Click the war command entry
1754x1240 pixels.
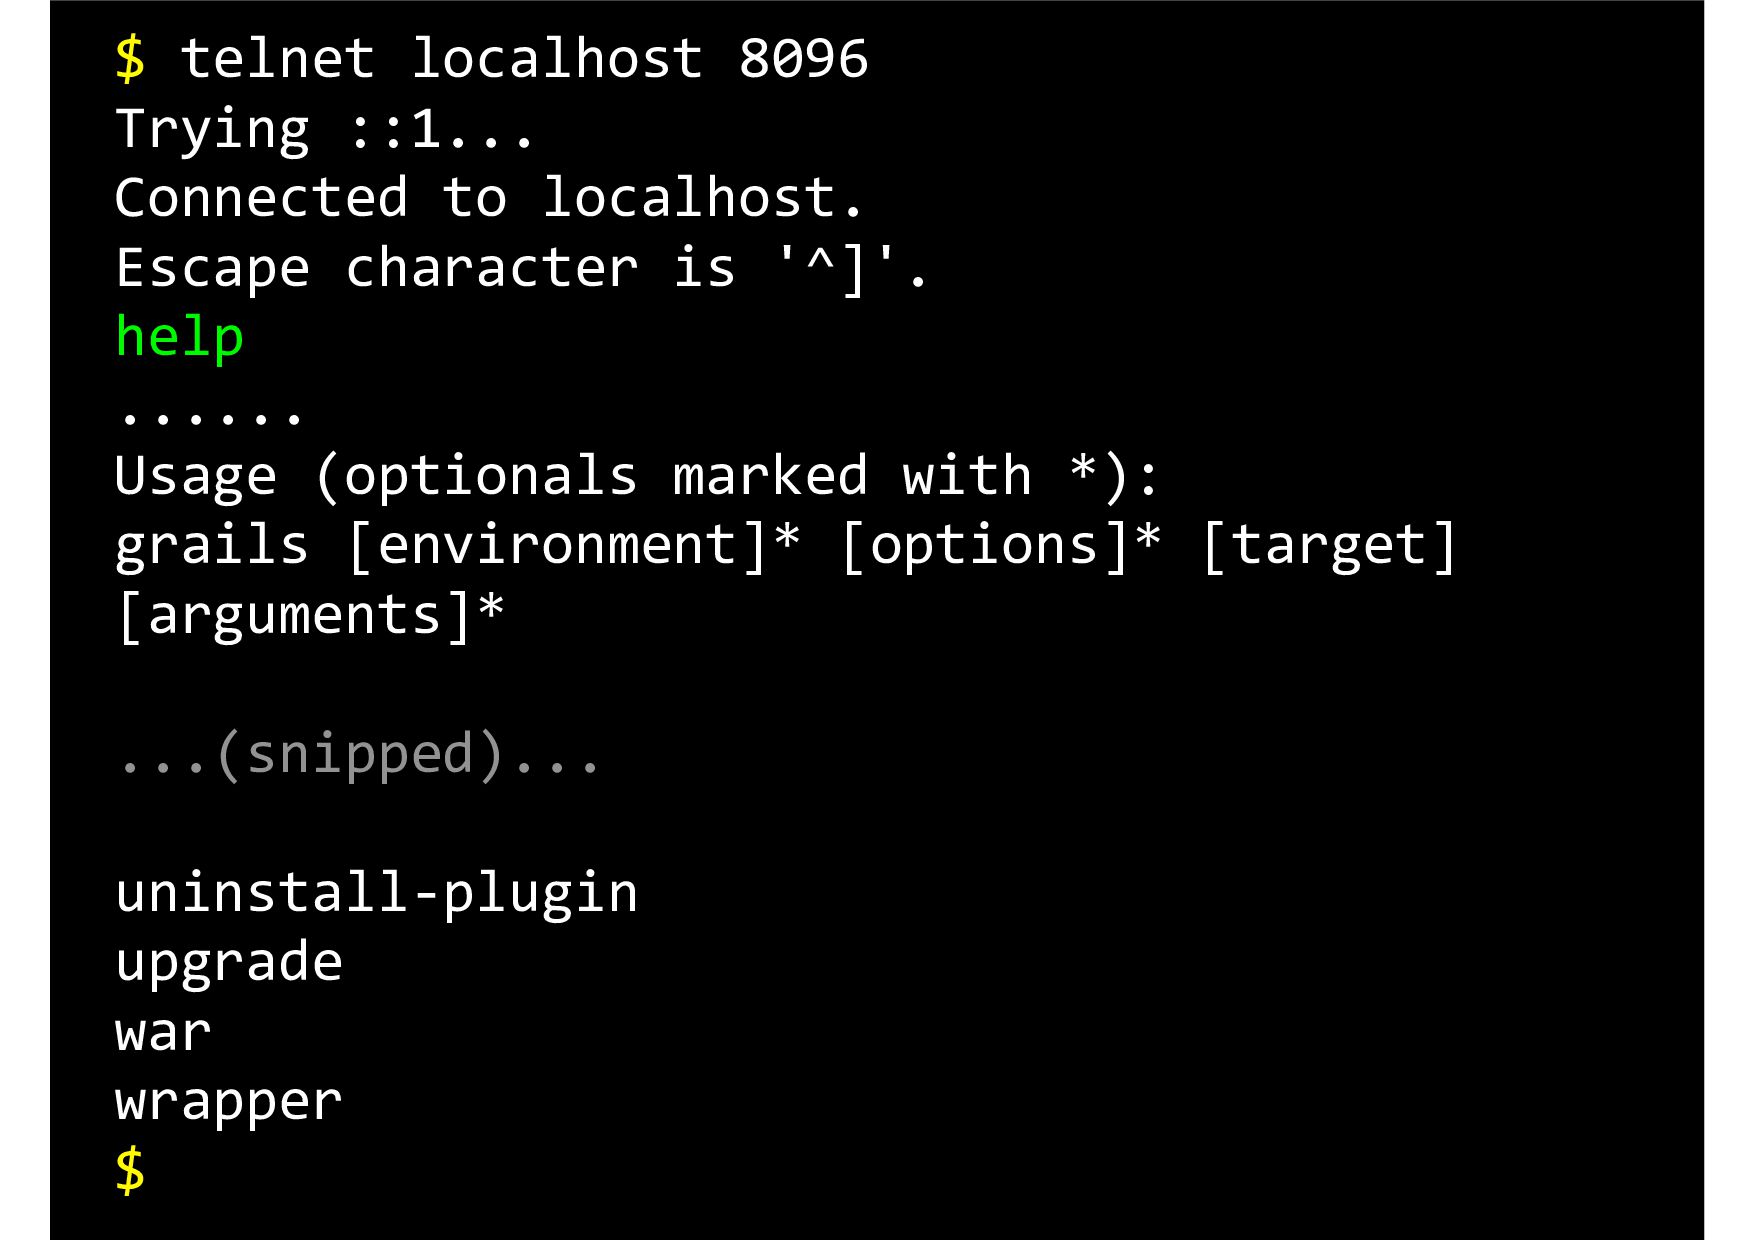(163, 1033)
